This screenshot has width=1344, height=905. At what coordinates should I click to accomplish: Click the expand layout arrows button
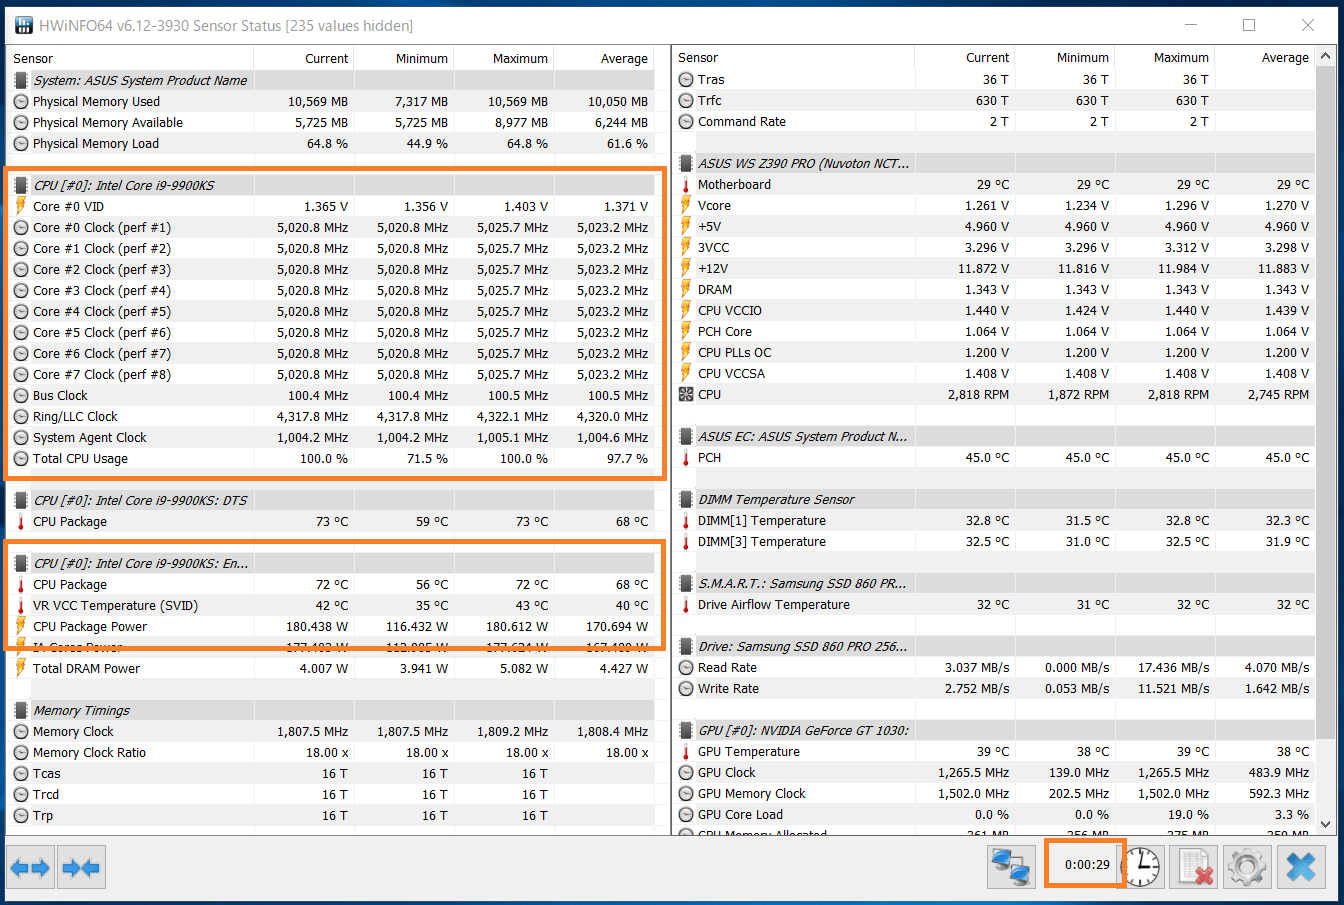(29, 867)
